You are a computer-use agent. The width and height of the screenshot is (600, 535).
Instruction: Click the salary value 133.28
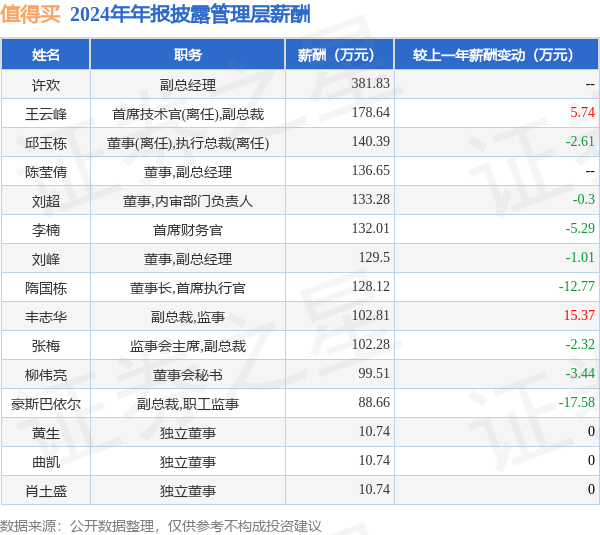tap(370, 199)
